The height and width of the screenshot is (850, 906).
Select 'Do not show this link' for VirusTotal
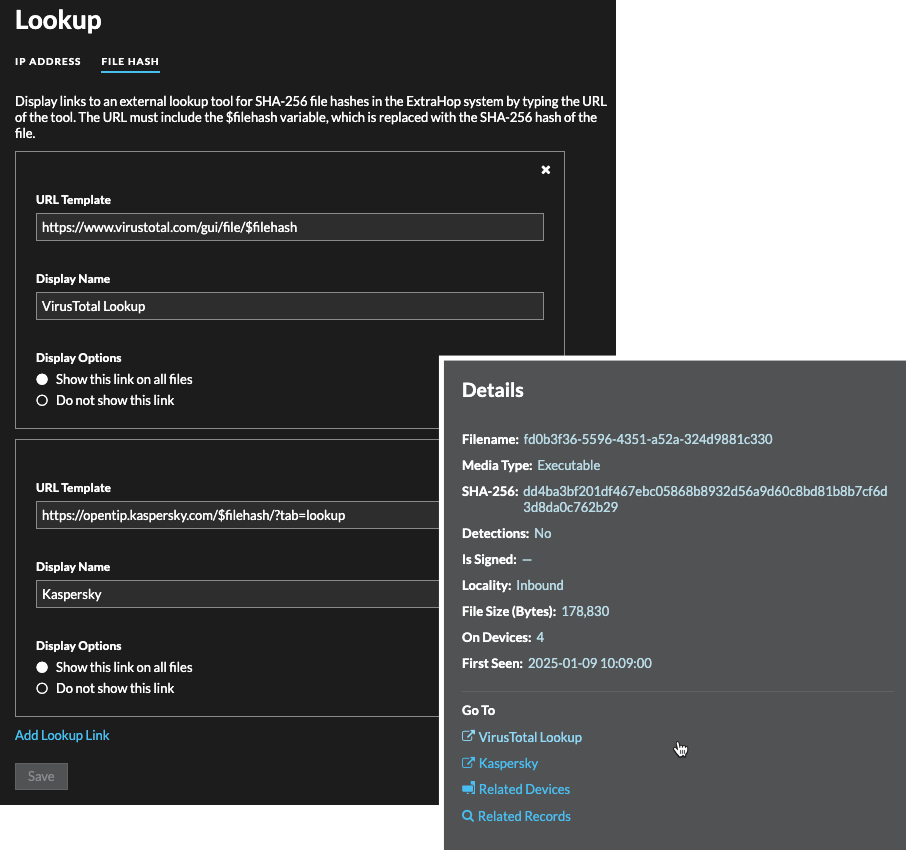42,400
